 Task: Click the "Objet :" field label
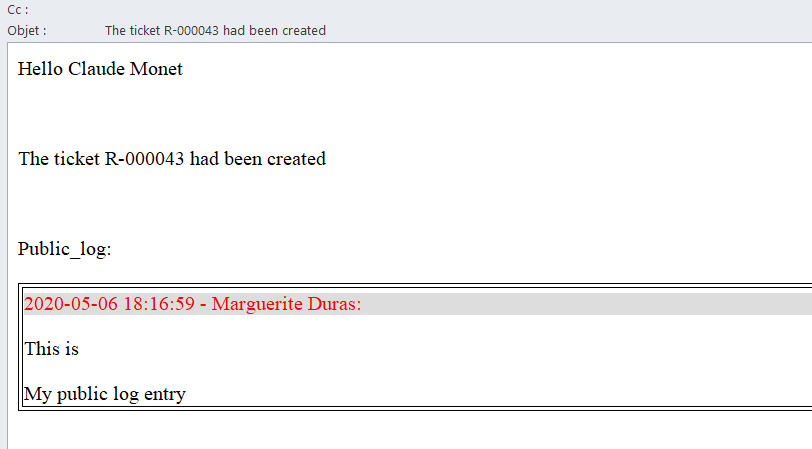tap(26, 30)
